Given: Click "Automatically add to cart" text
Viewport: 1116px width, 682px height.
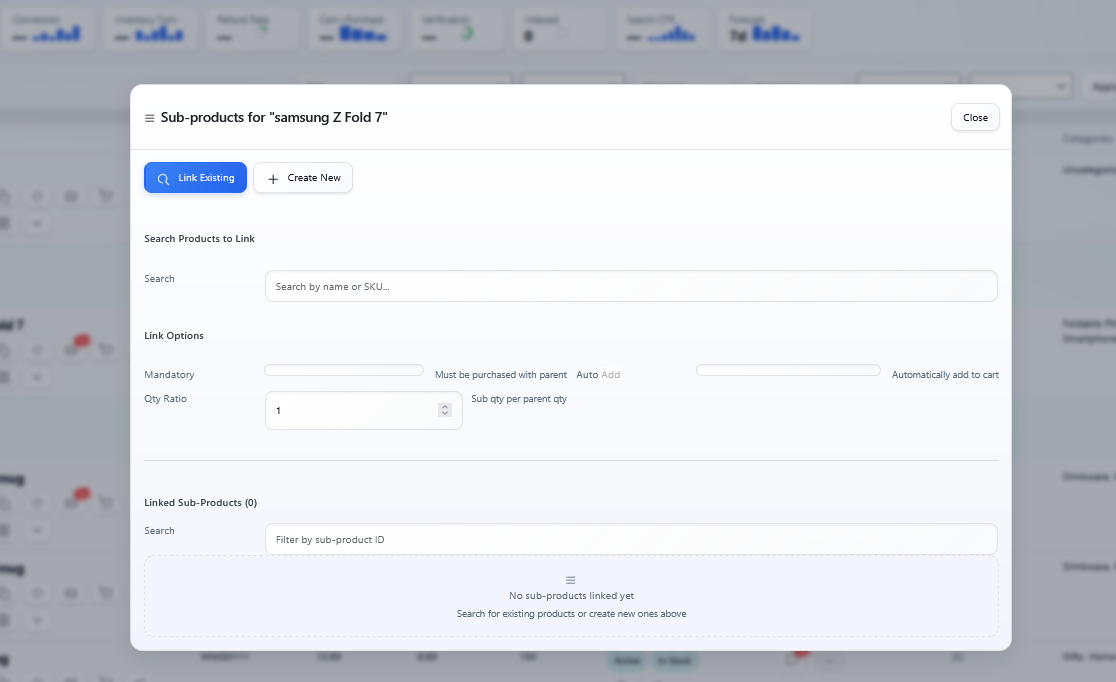Looking at the screenshot, I should 945,374.
